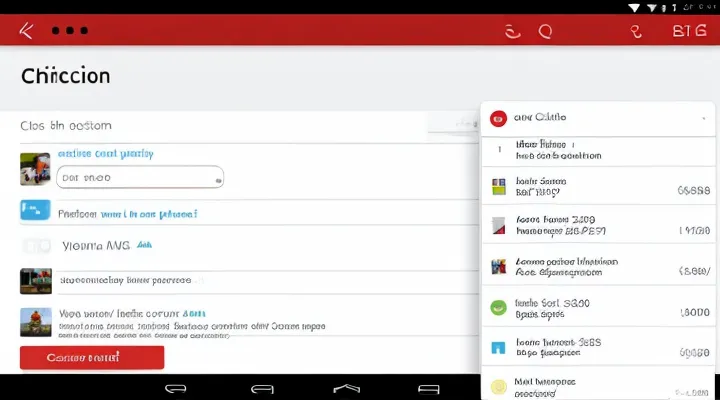Click the green circle icon in the right list

pyautogui.click(x=498, y=309)
